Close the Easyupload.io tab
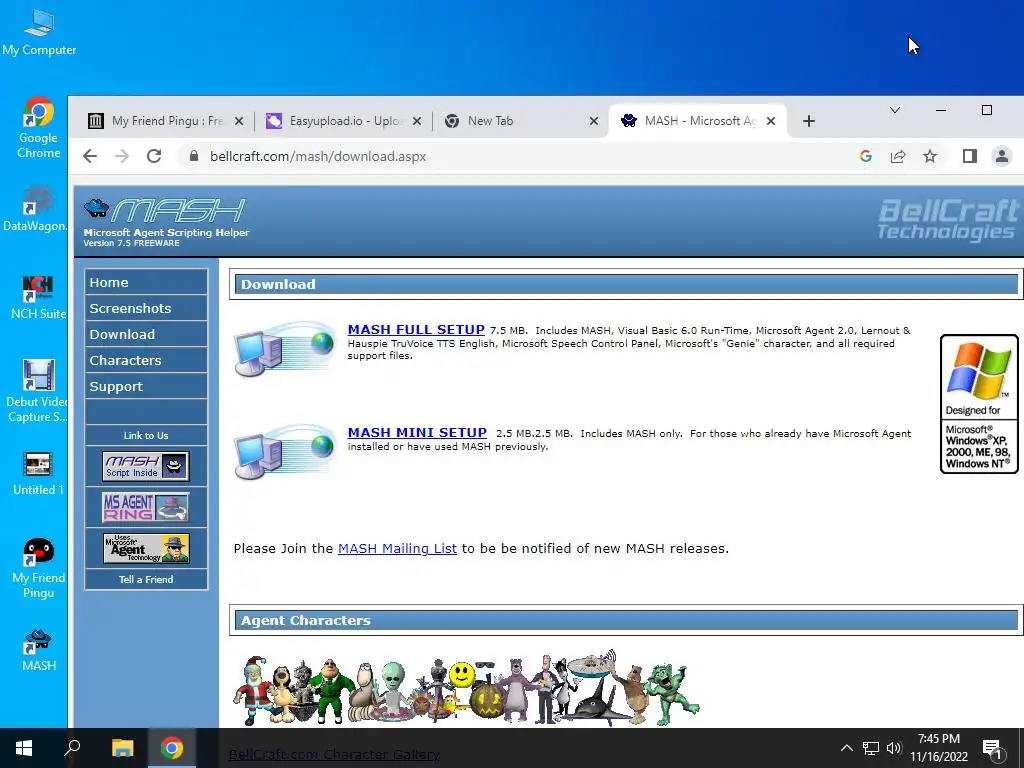The width and height of the screenshot is (1024, 768). point(417,121)
